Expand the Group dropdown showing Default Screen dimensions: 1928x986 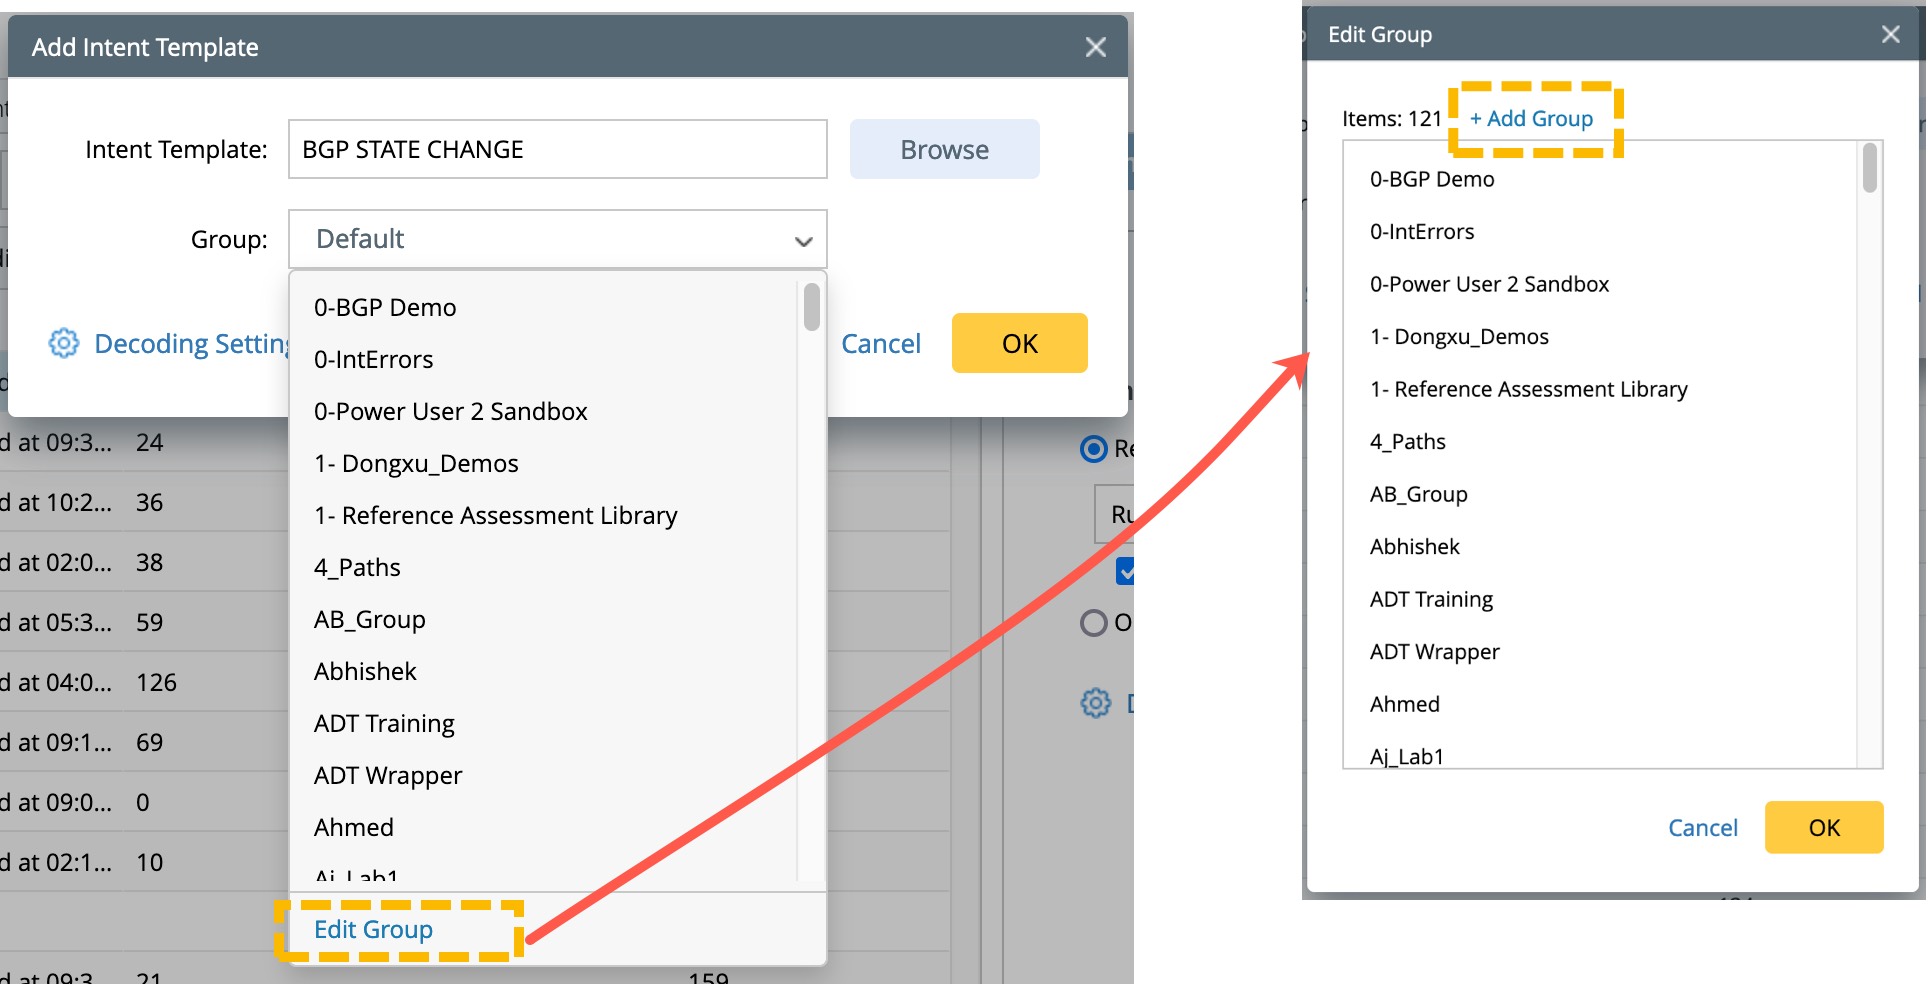557,239
